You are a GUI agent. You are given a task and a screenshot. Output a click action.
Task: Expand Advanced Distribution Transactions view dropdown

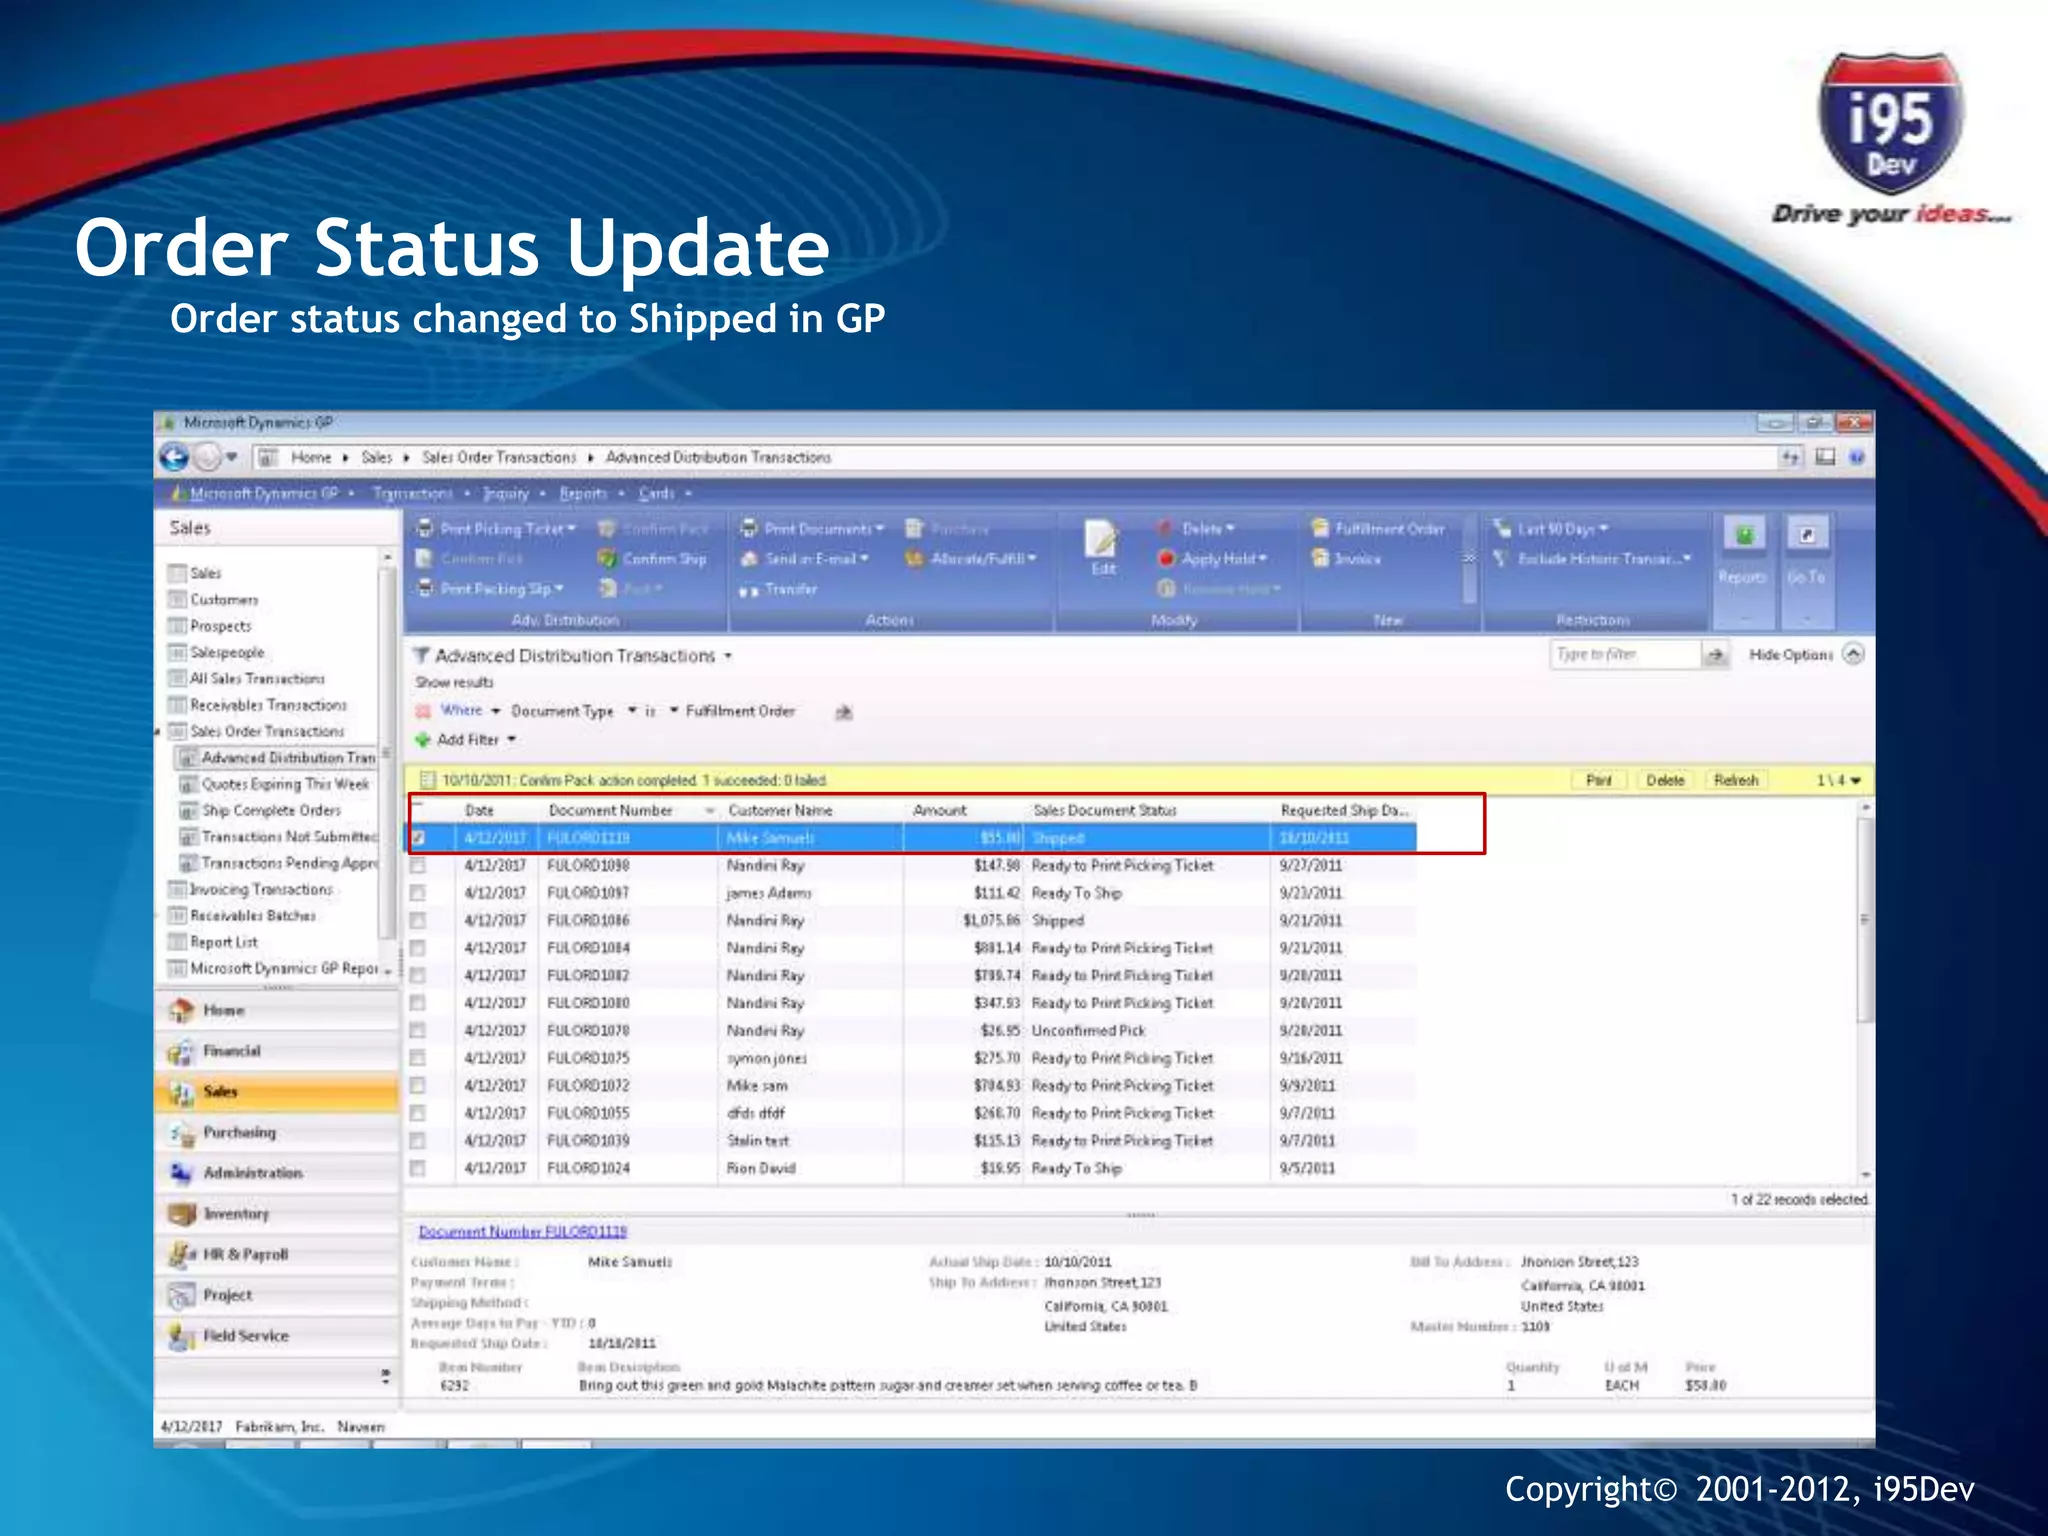(x=728, y=657)
